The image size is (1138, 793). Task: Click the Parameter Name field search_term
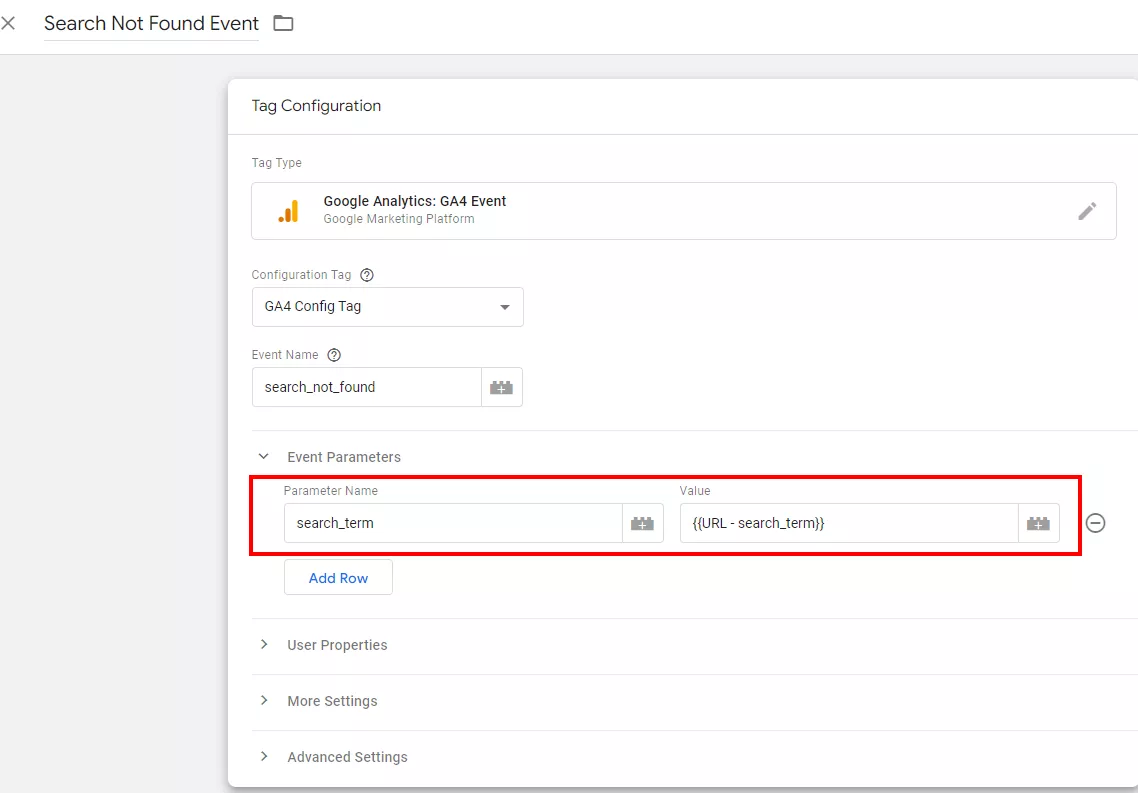tap(453, 523)
